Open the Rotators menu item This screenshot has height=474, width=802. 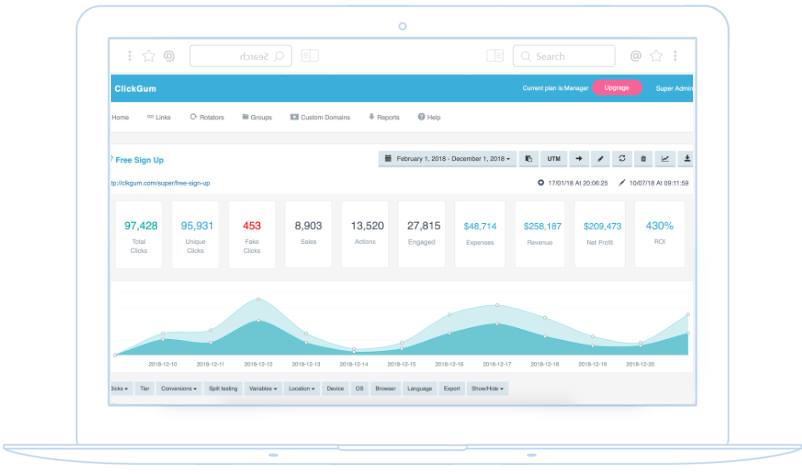pos(207,117)
